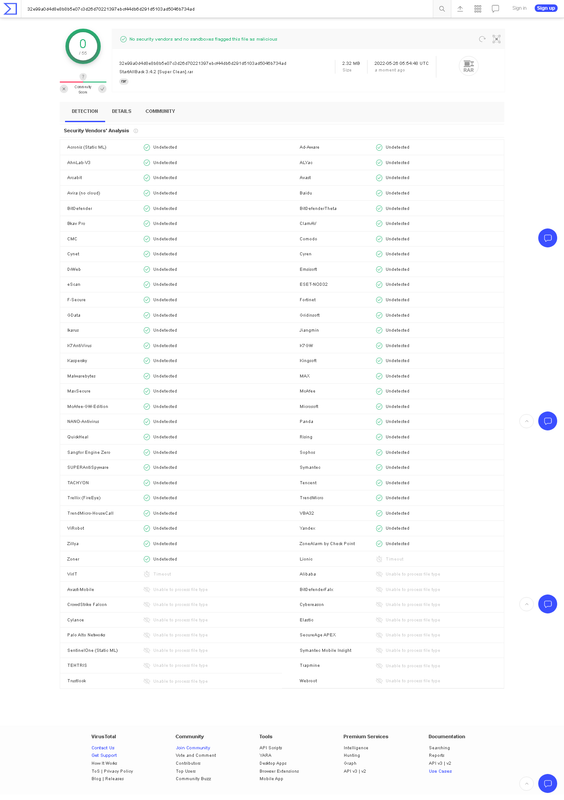The height and width of the screenshot is (800, 564).
Task: Click the green check icon in BitDefender row
Action: coord(146,208)
